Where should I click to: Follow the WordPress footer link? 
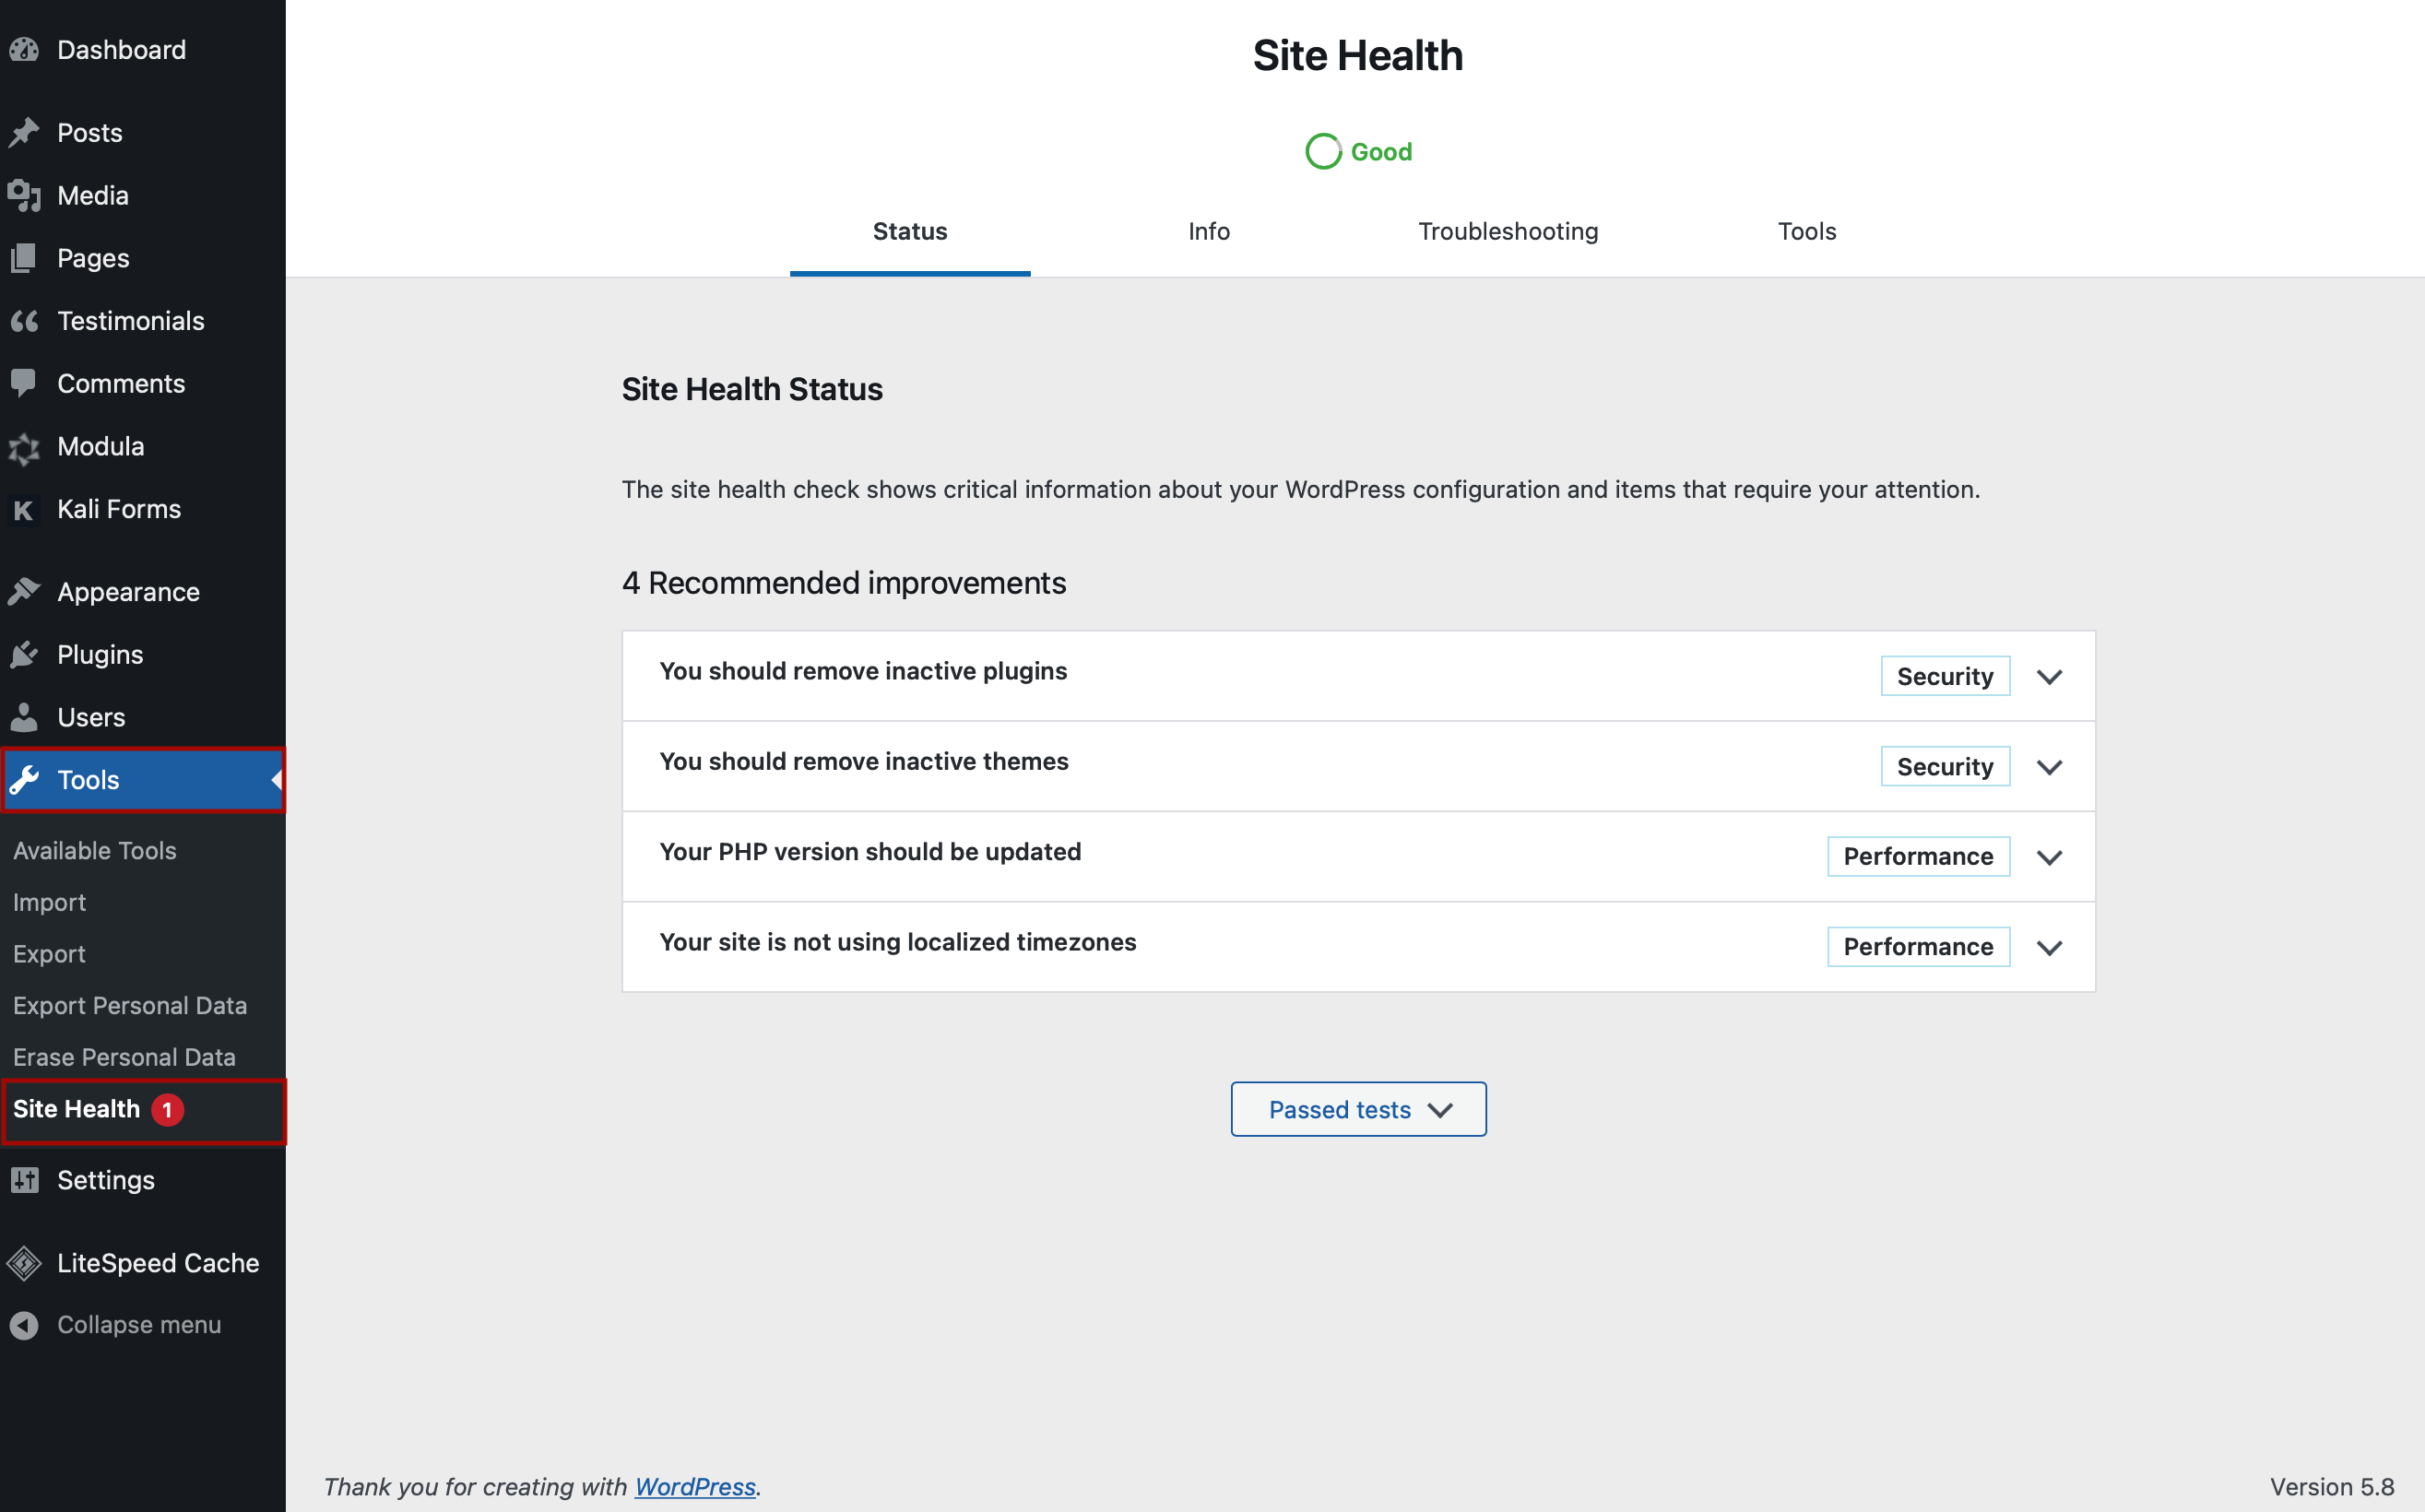click(695, 1487)
